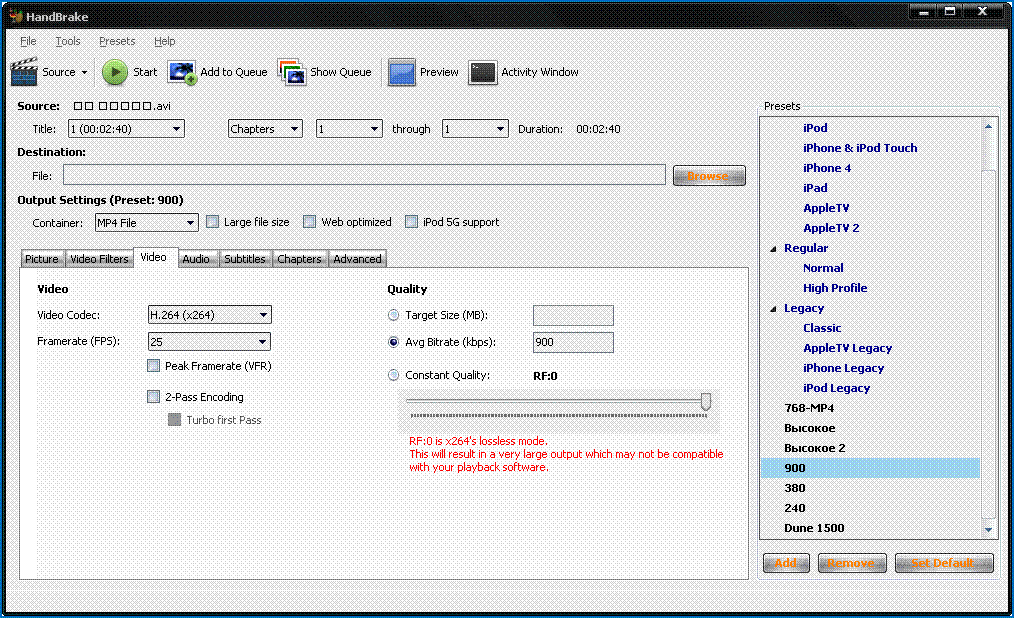
Task: Select the iPhone Legacy preset
Action: pyautogui.click(x=843, y=368)
